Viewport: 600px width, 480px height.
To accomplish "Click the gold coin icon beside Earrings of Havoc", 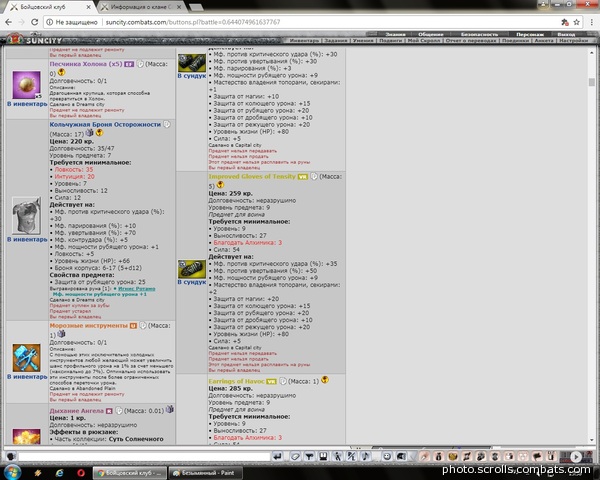I will (325, 380).
